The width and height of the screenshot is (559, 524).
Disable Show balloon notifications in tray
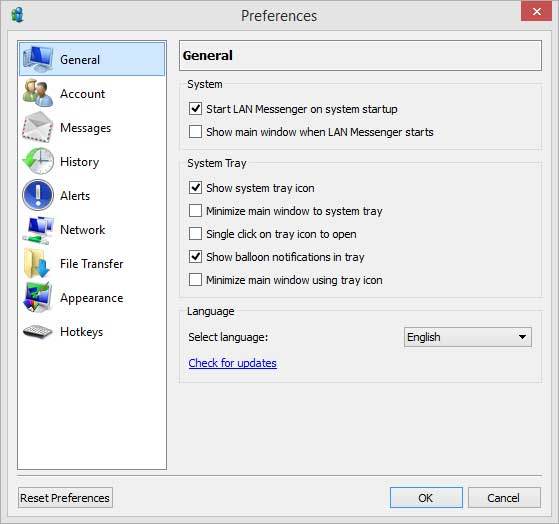pos(195,257)
